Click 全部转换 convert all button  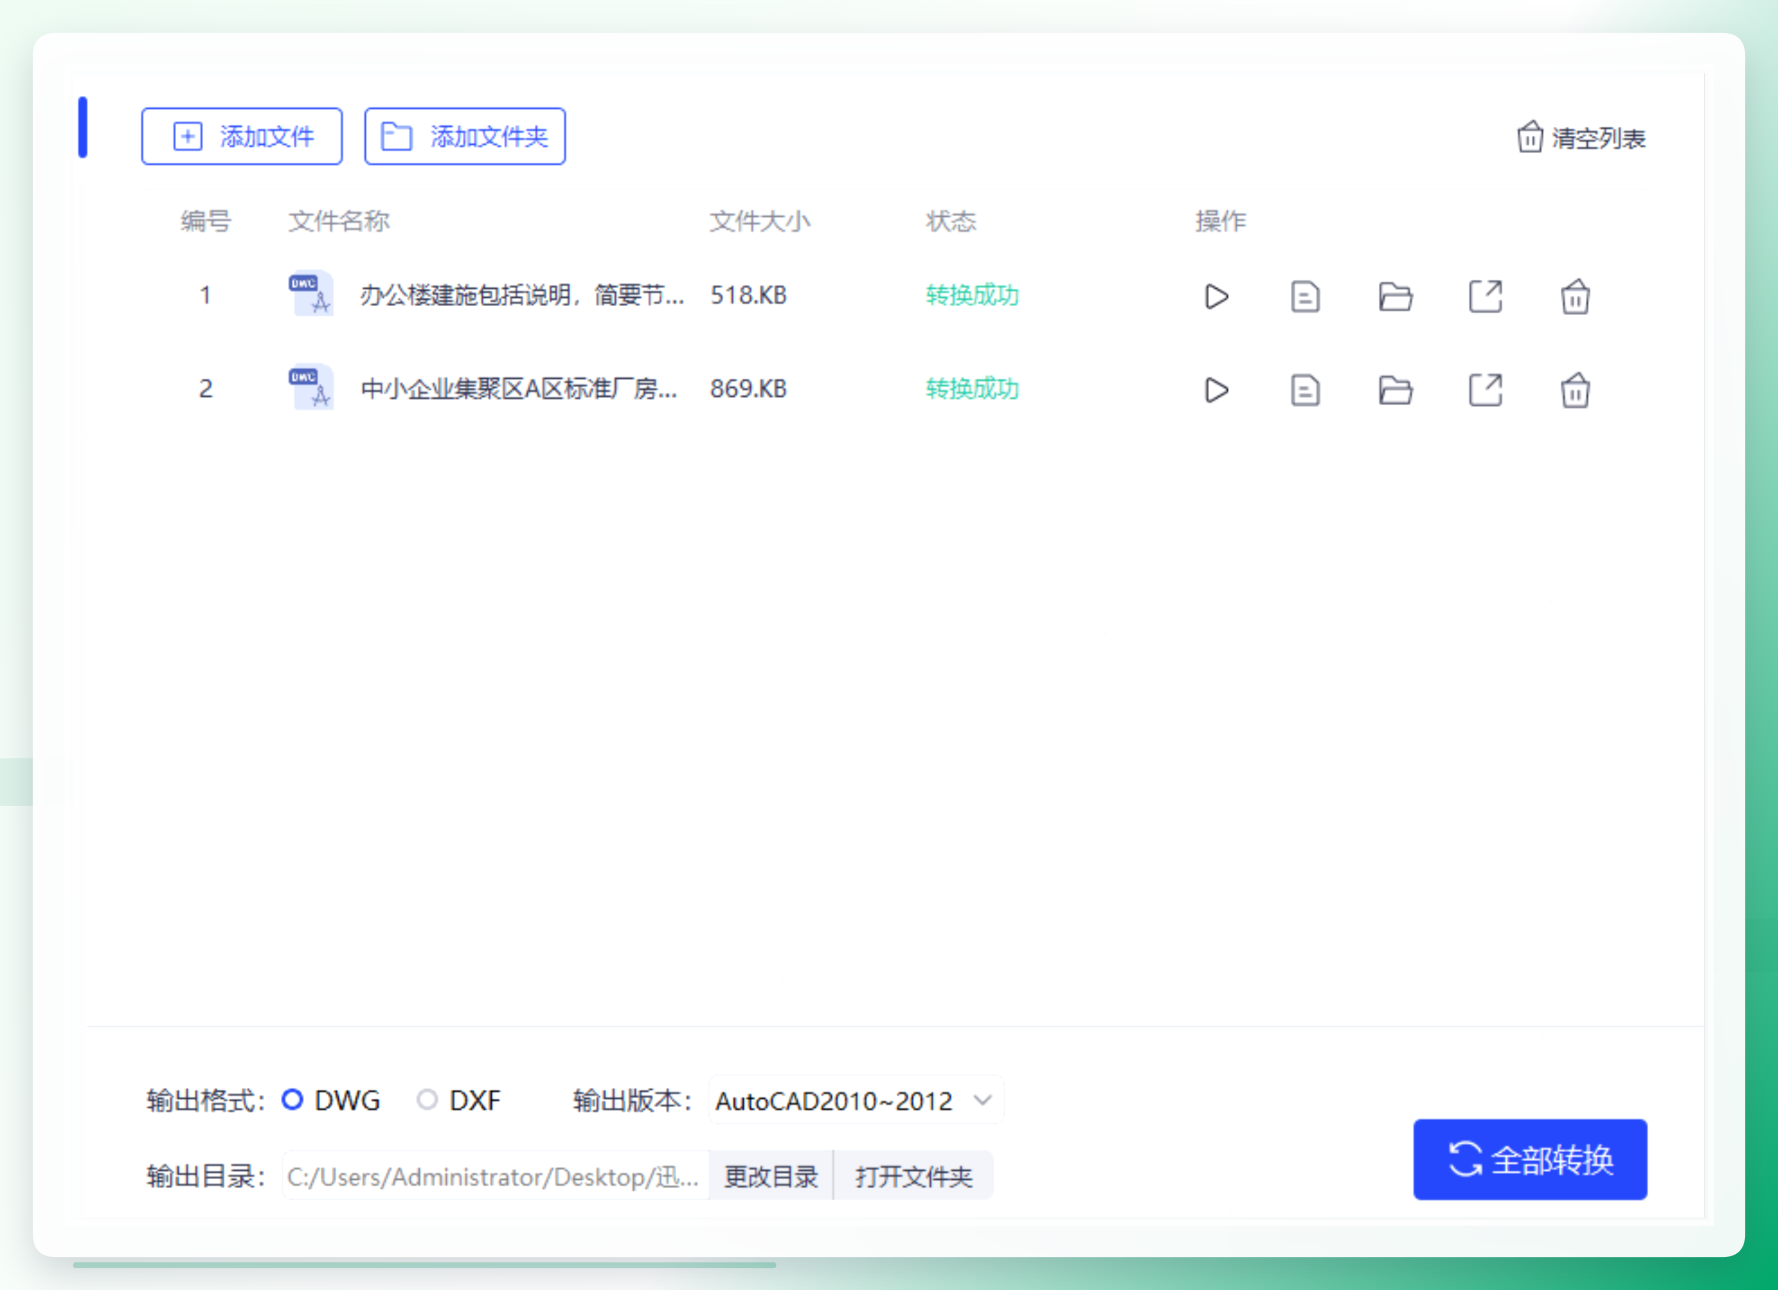coord(1530,1160)
